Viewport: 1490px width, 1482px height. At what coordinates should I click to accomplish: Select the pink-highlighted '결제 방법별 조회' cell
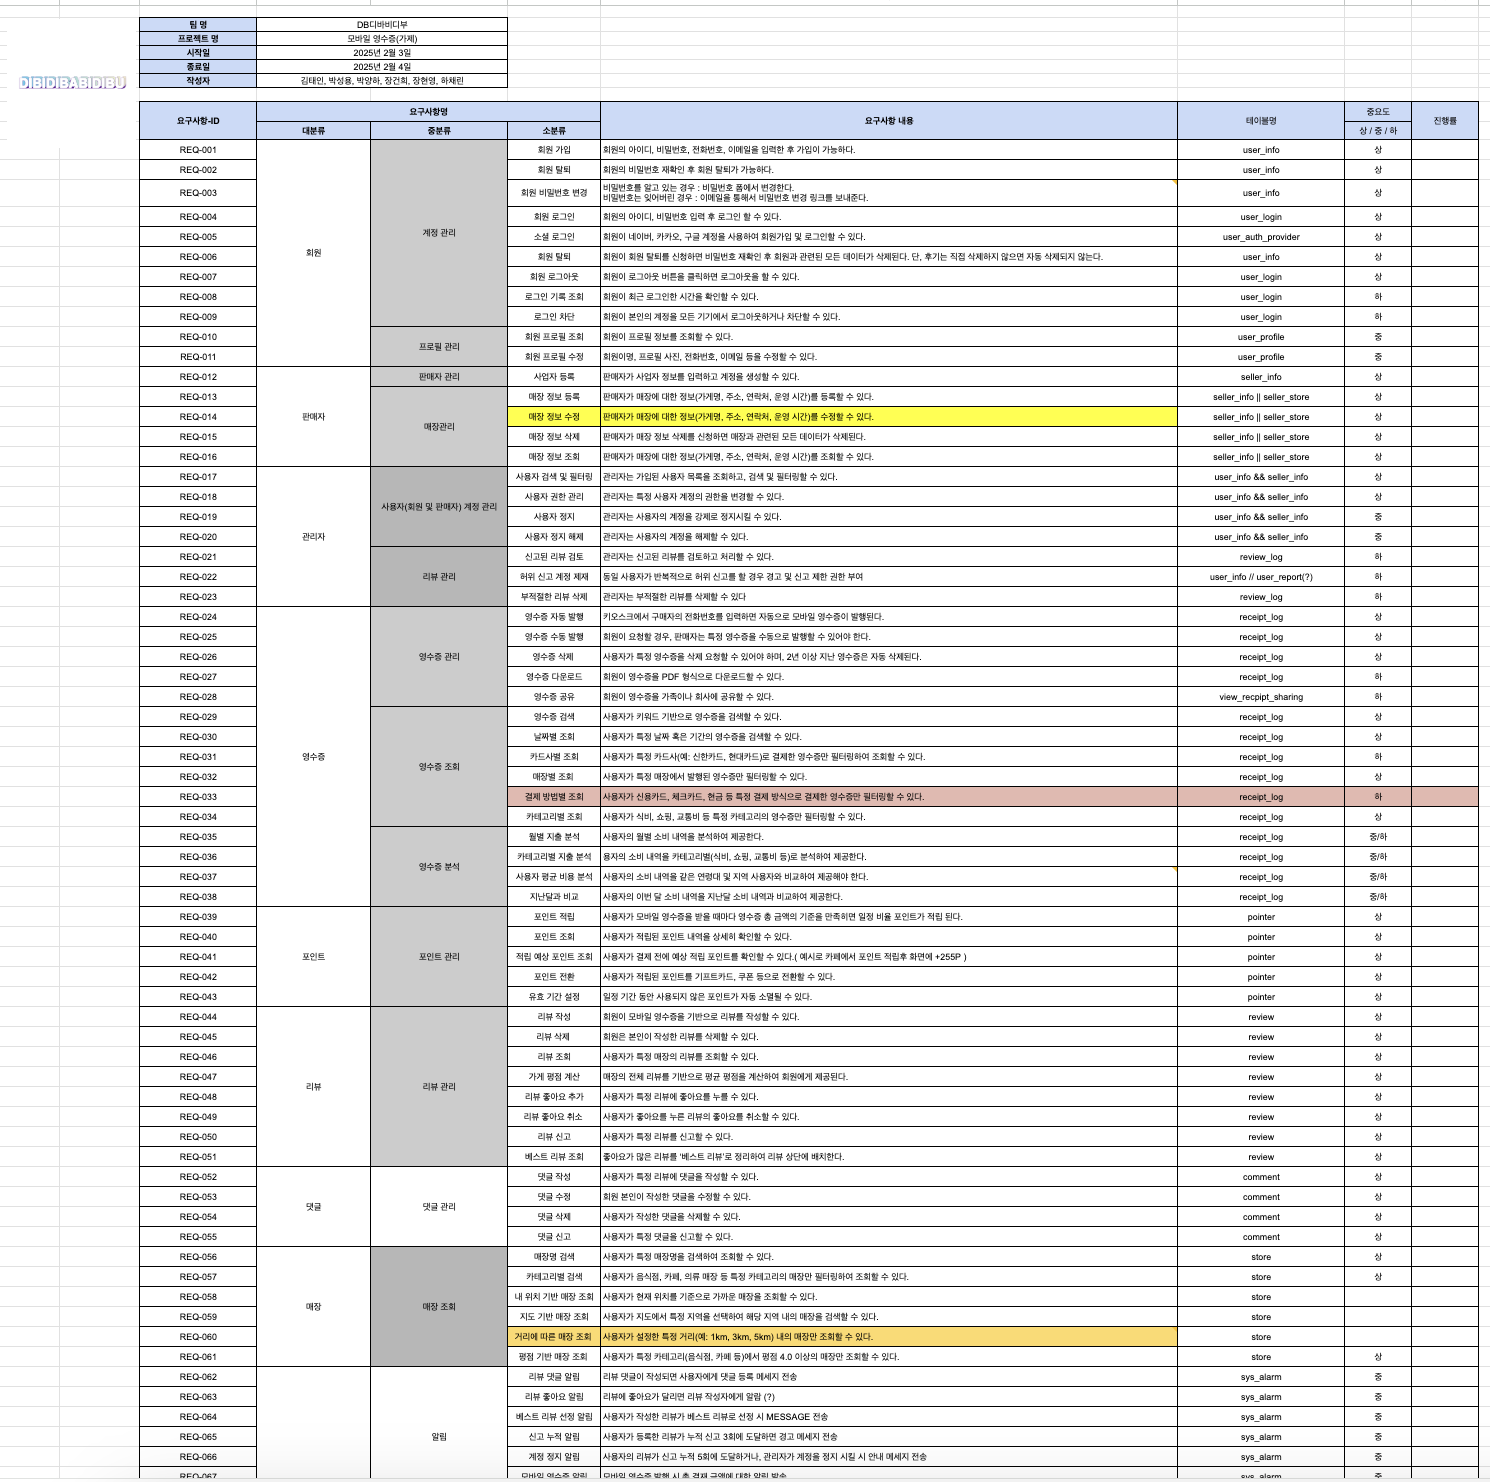554,797
